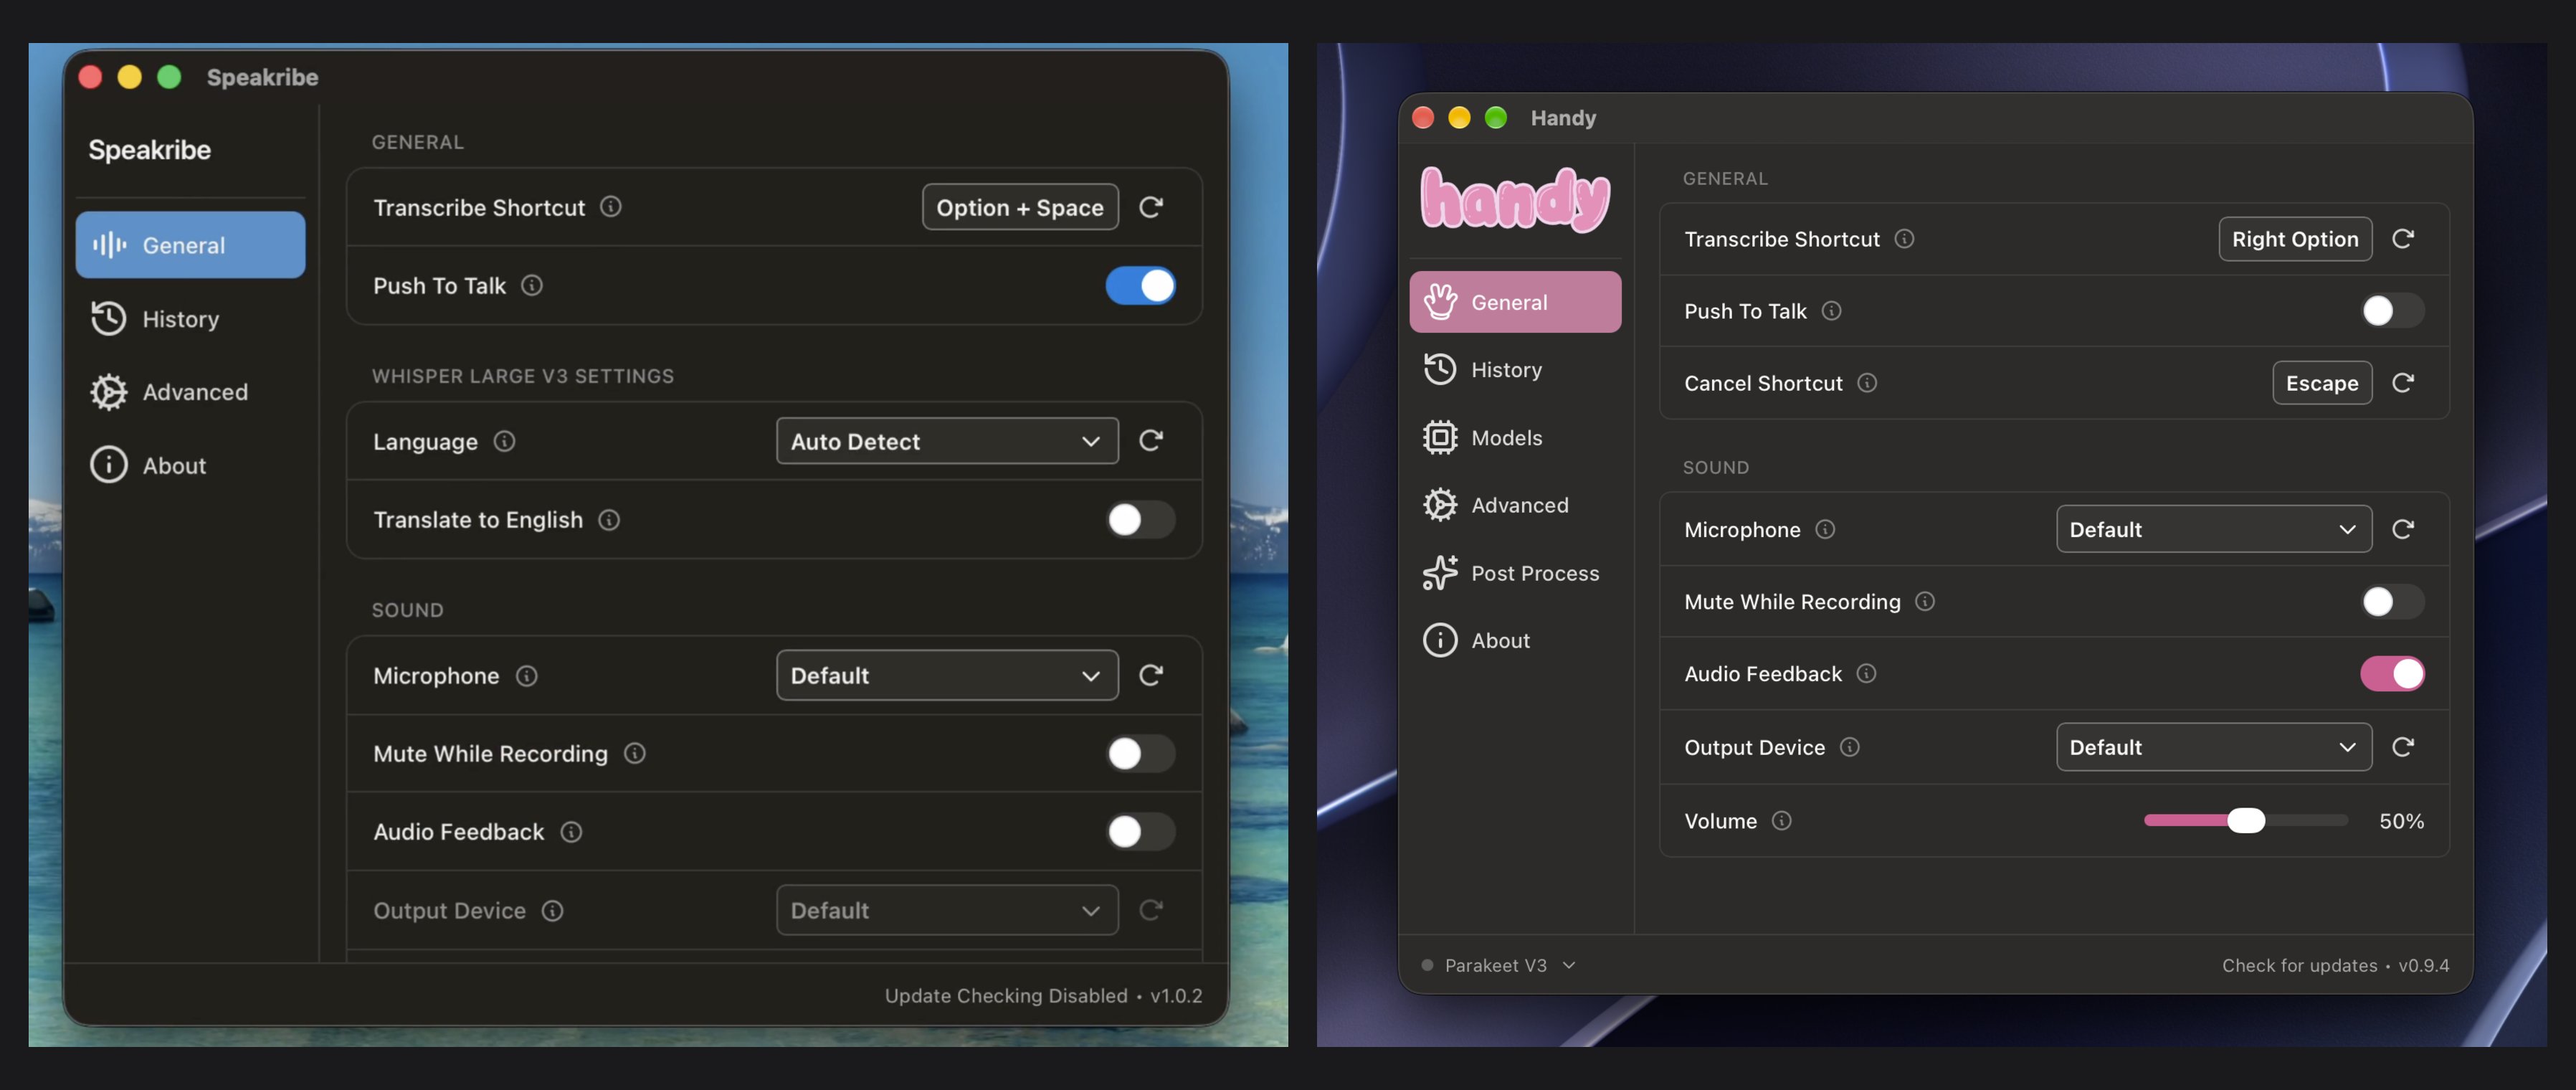The height and width of the screenshot is (1090, 2576).
Task: Select General tab in Handy sidebar
Action: (1515, 302)
